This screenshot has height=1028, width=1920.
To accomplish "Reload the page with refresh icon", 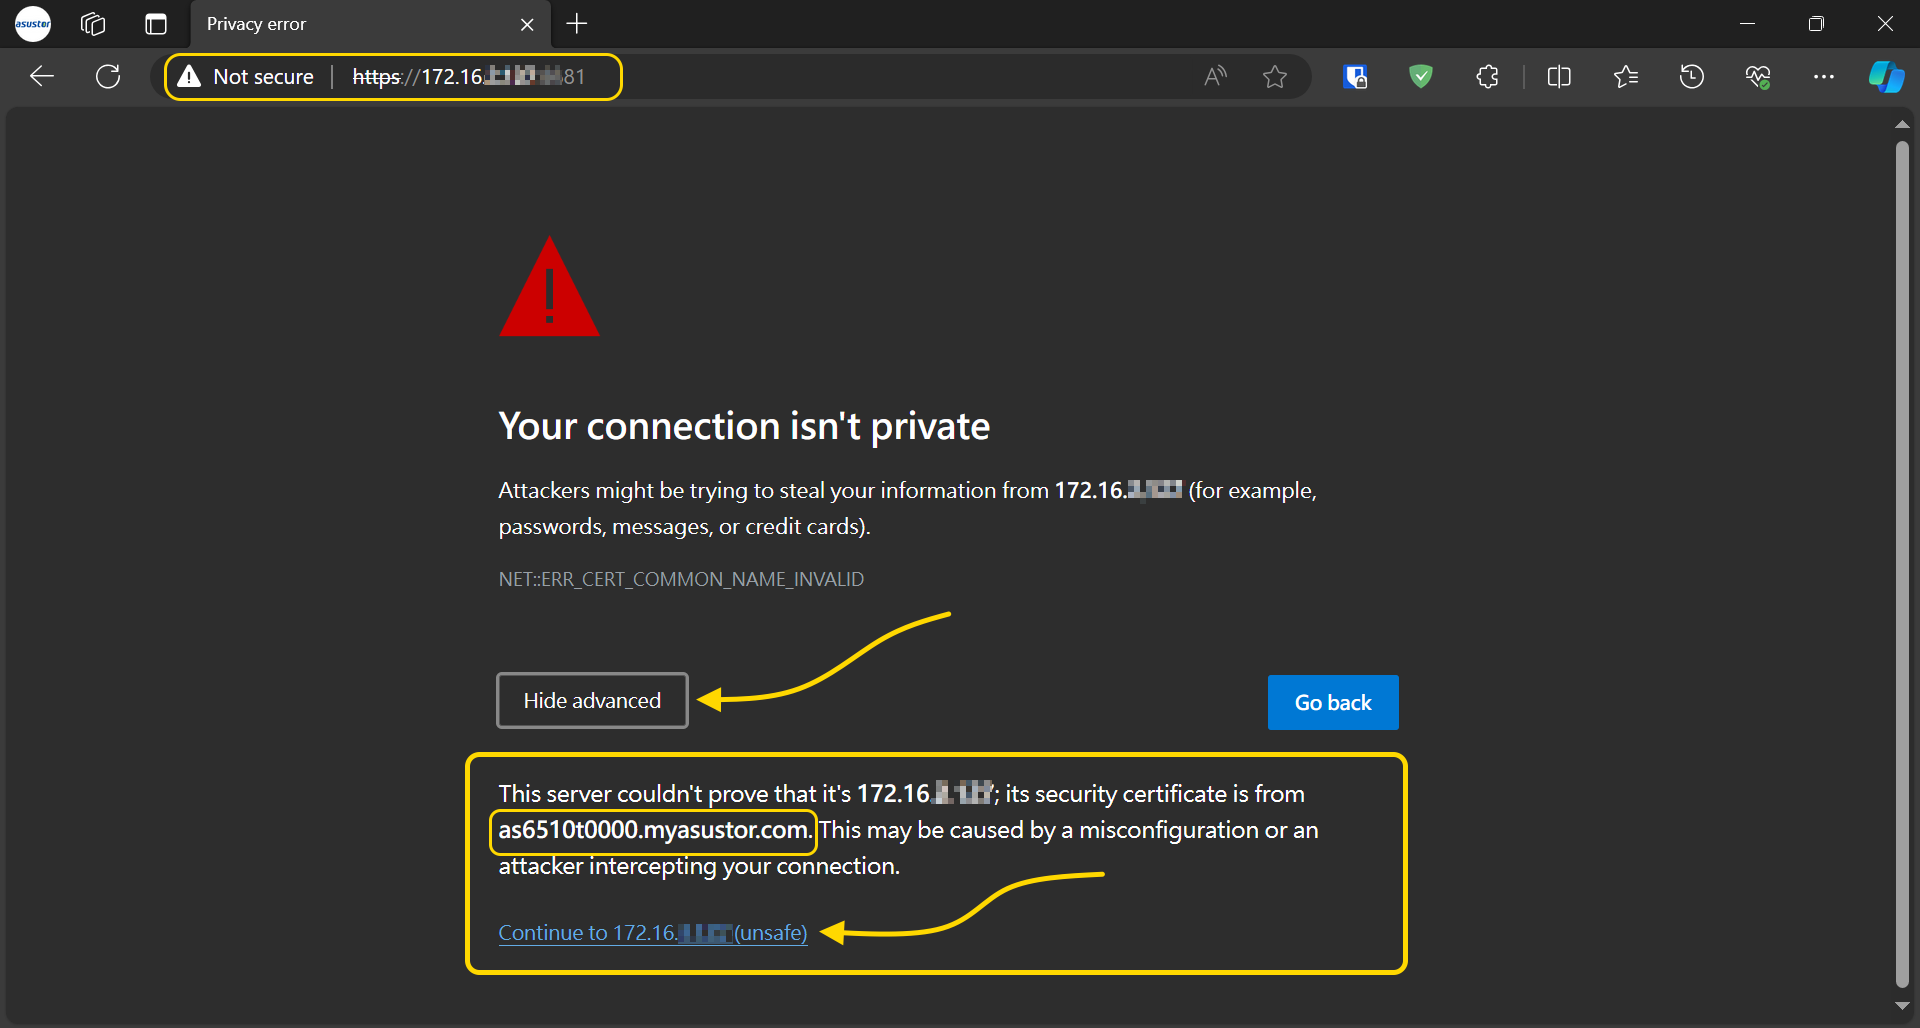I will [108, 76].
